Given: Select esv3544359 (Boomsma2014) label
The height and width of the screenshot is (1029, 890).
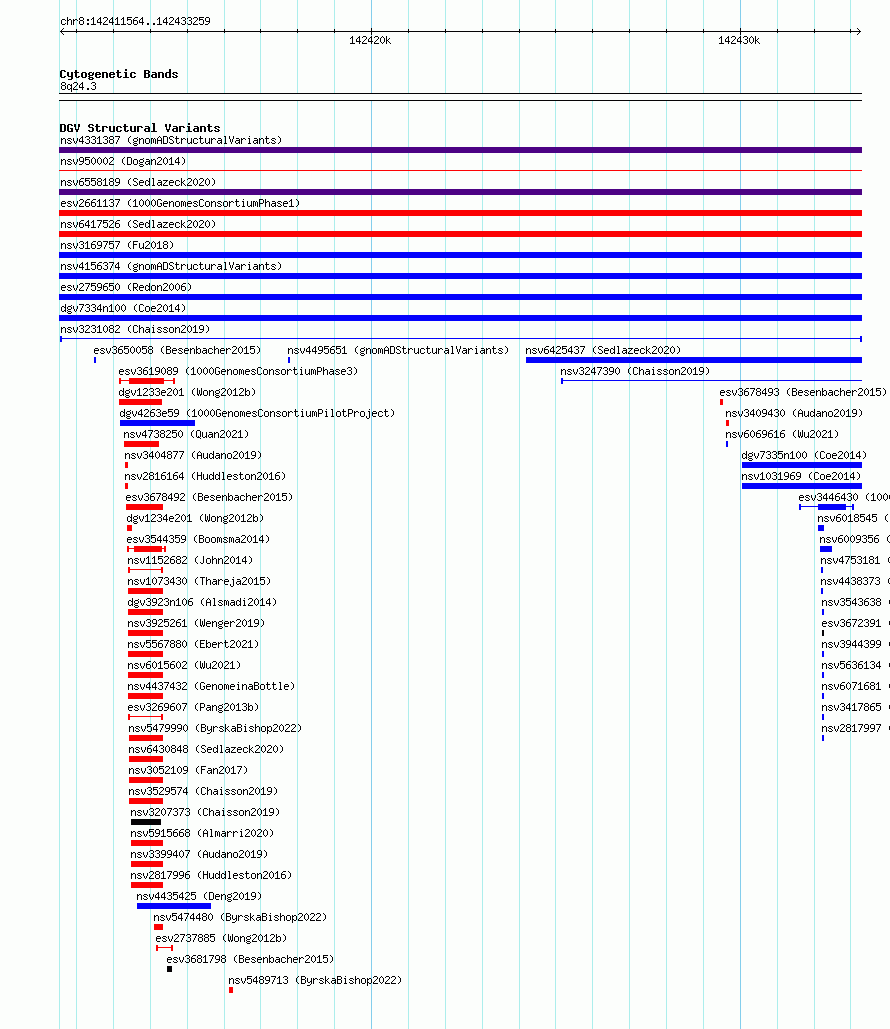Looking at the screenshot, I should coord(198,539).
